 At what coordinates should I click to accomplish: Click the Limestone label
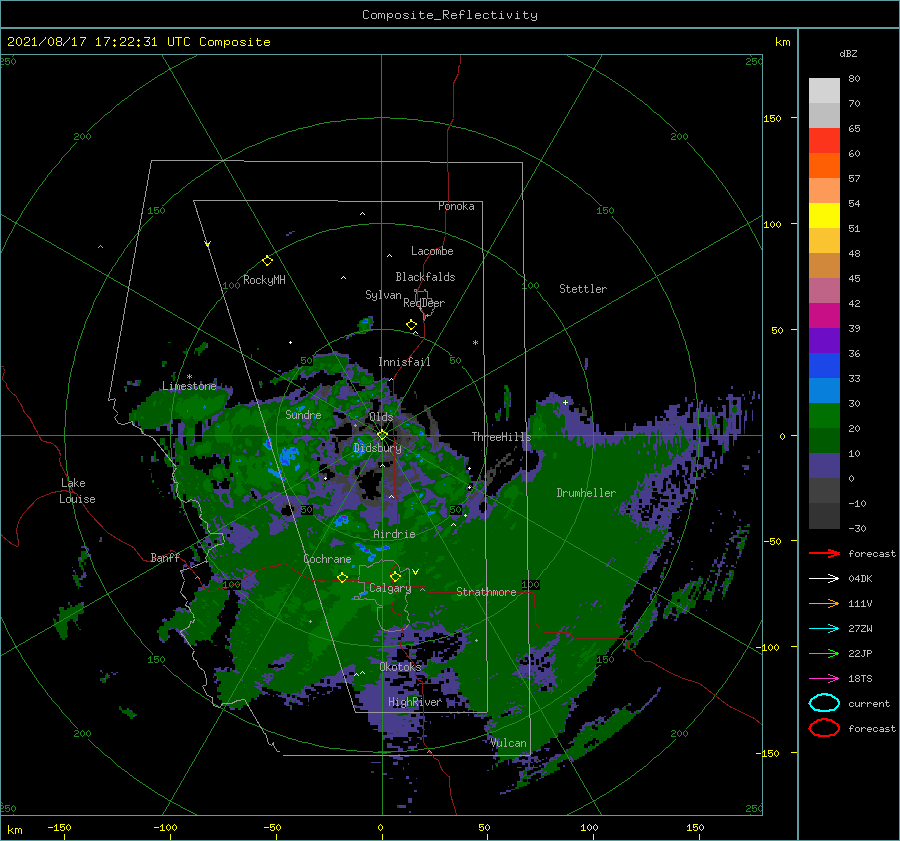[189, 386]
